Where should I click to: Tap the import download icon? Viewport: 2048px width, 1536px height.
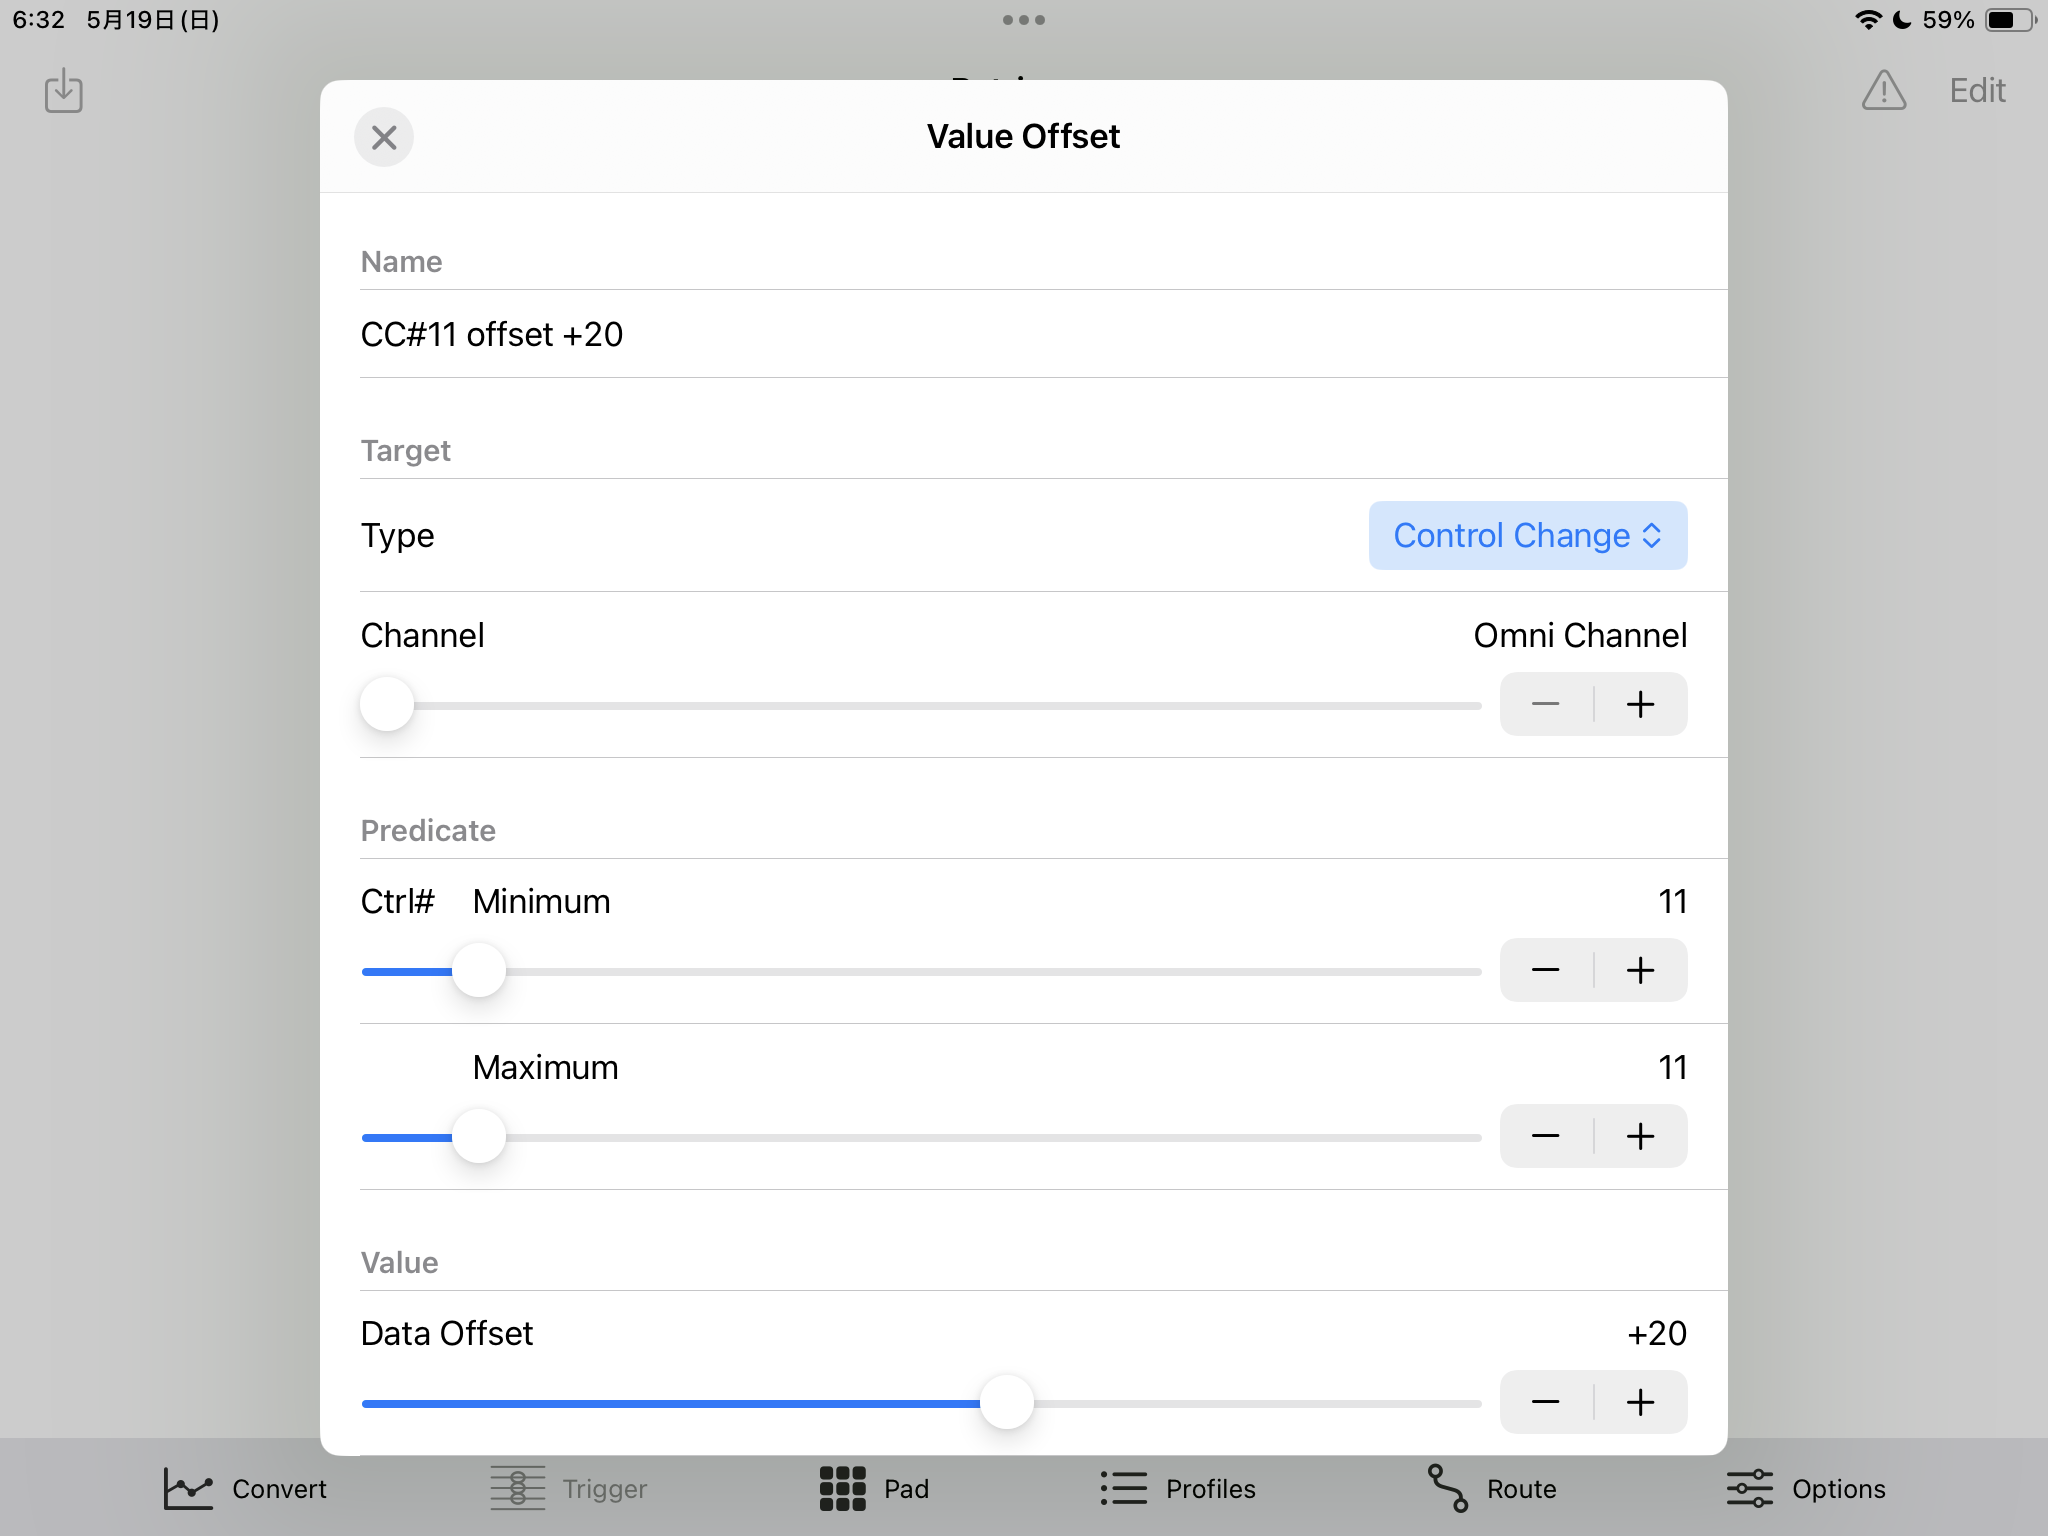[x=64, y=91]
